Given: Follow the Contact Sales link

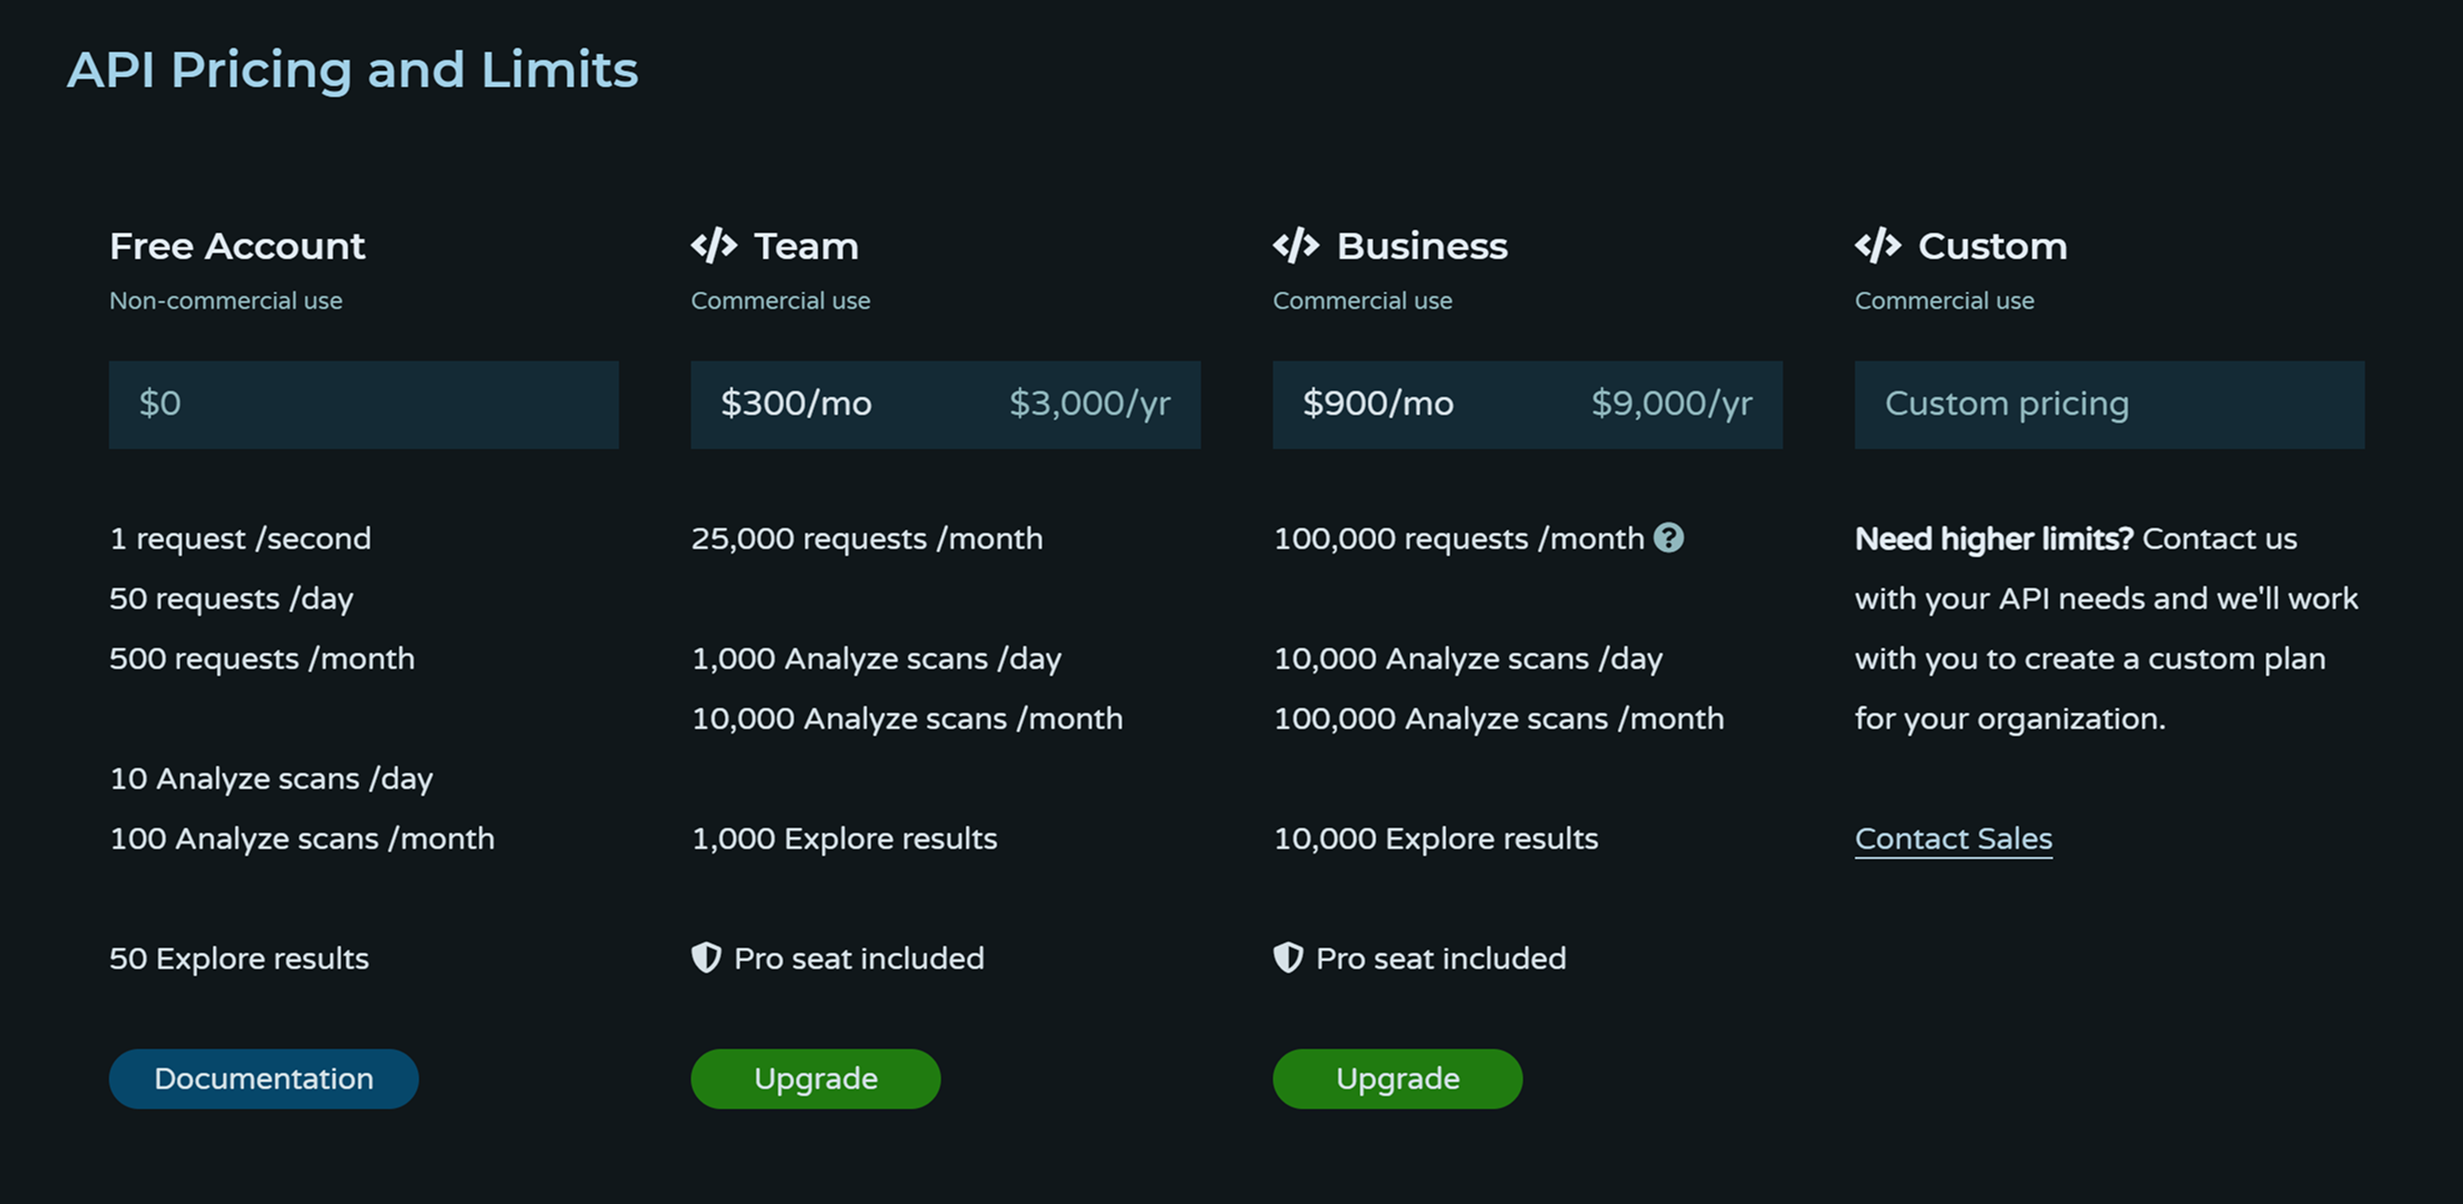Looking at the screenshot, I should (x=1953, y=838).
